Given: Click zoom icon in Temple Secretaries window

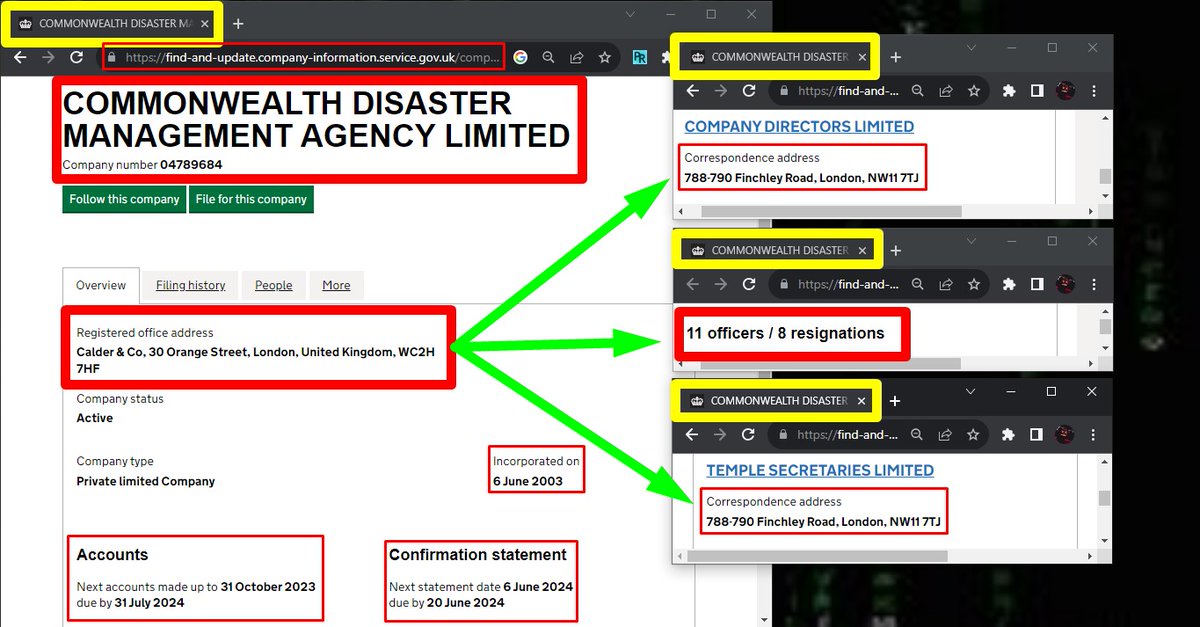Looking at the screenshot, I should [x=917, y=435].
